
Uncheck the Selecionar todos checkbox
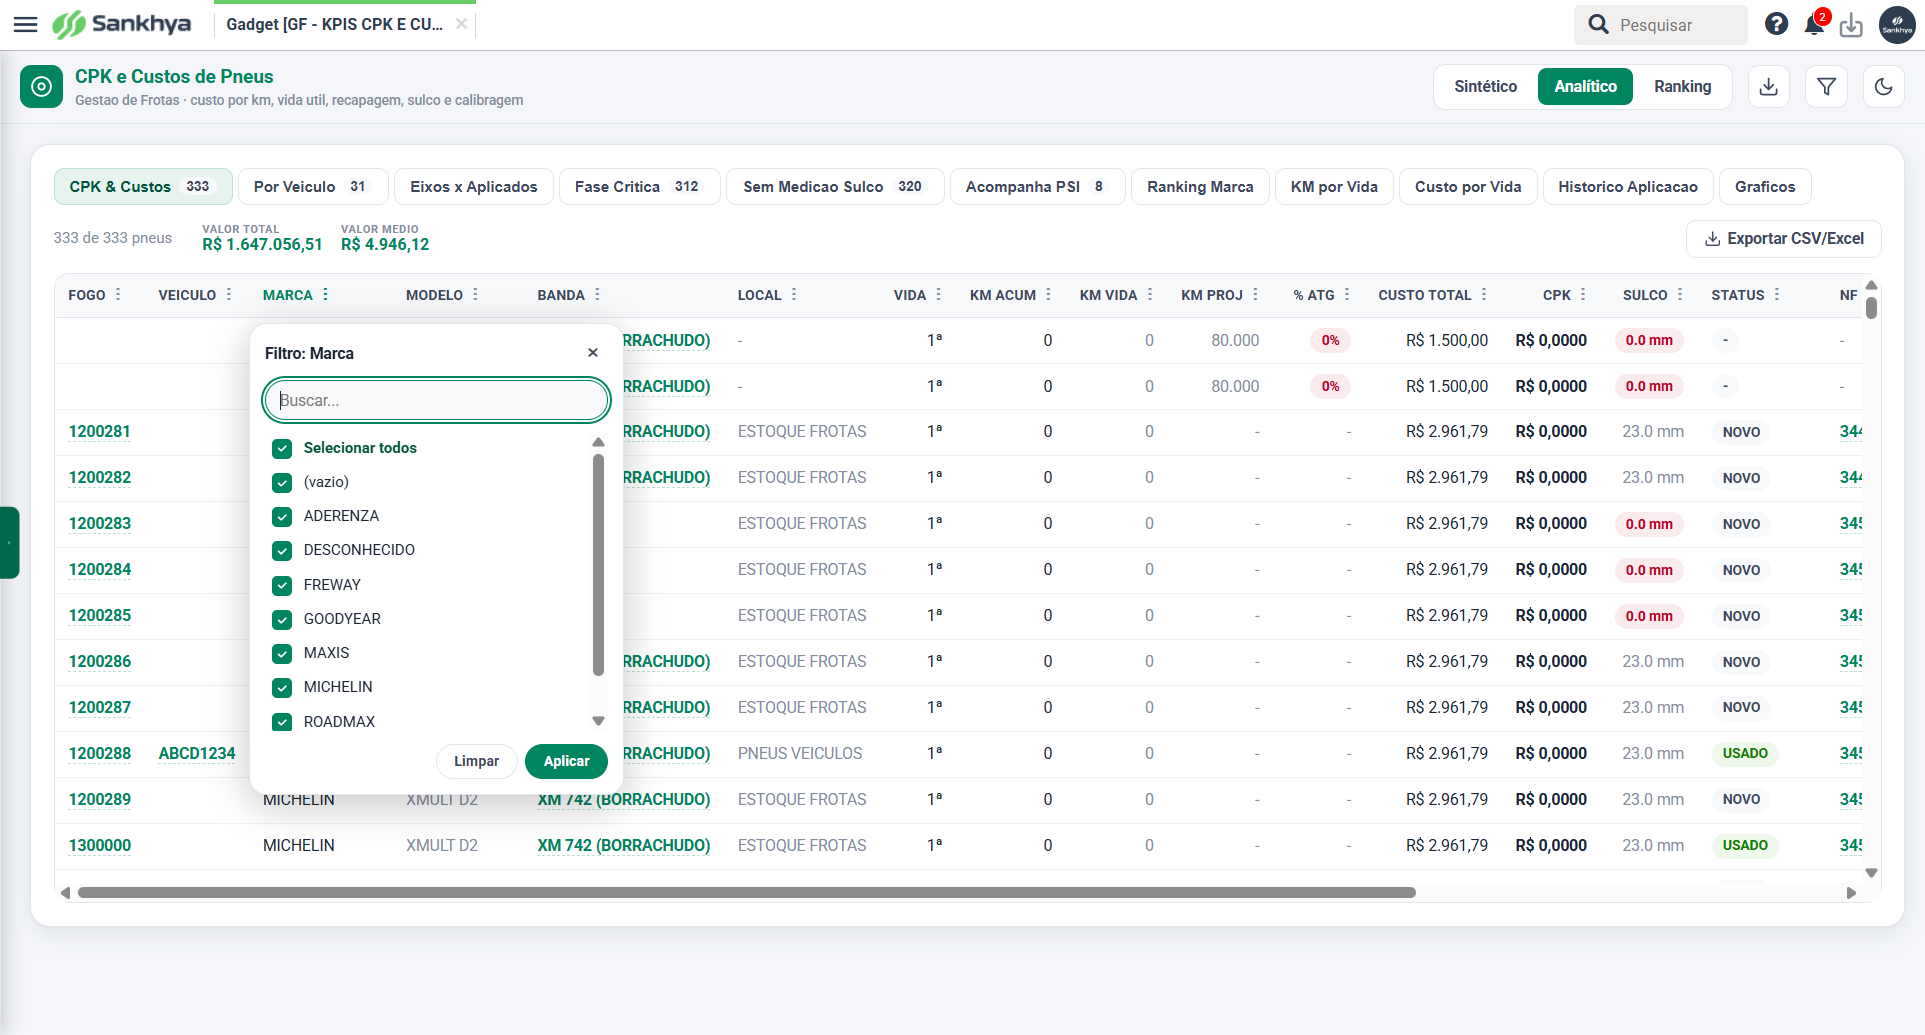pyautogui.click(x=282, y=449)
